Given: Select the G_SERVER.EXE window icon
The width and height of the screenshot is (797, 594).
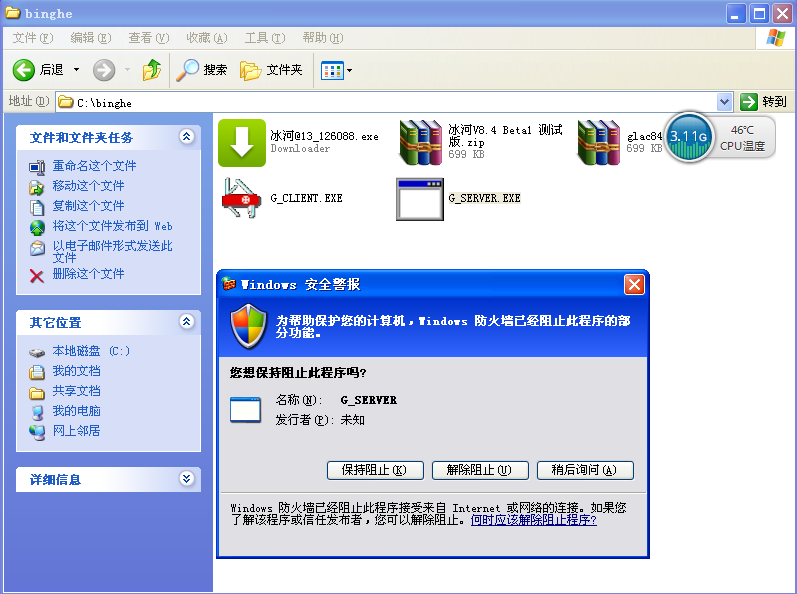Looking at the screenshot, I should point(420,199).
